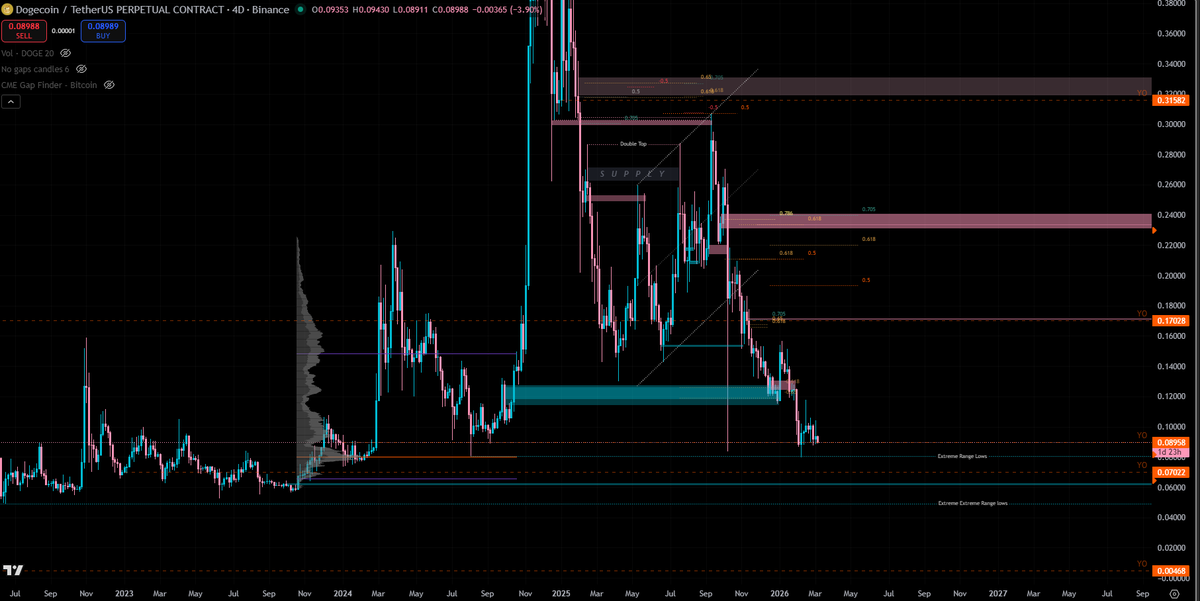
Task: Select the Double Top text annotation
Action: tap(633, 144)
